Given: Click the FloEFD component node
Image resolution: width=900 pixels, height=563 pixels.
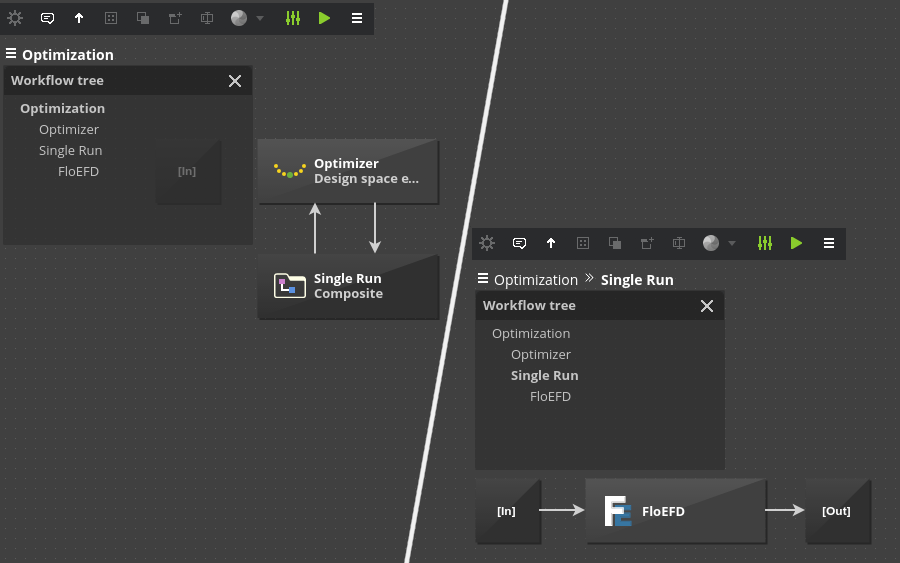Looking at the screenshot, I should 676,511.
